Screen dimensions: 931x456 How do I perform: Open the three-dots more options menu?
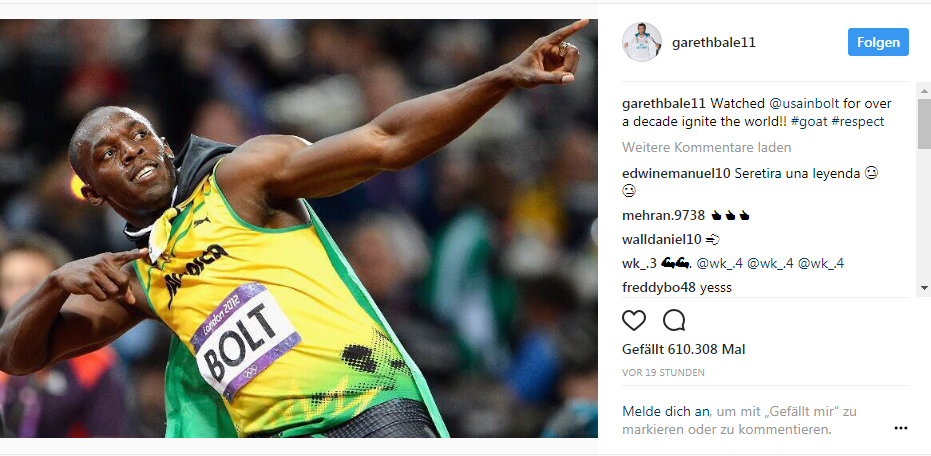click(x=901, y=428)
